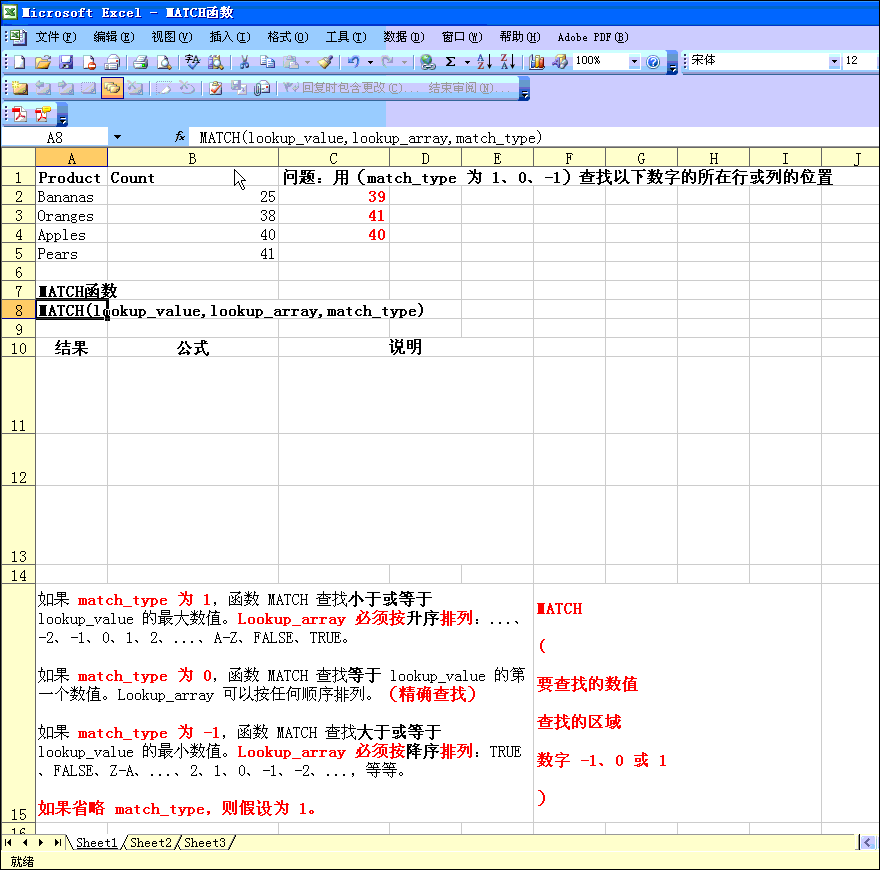Switch to the Sheet2 tab
Screen dimensions: 880x870
coord(151,843)
